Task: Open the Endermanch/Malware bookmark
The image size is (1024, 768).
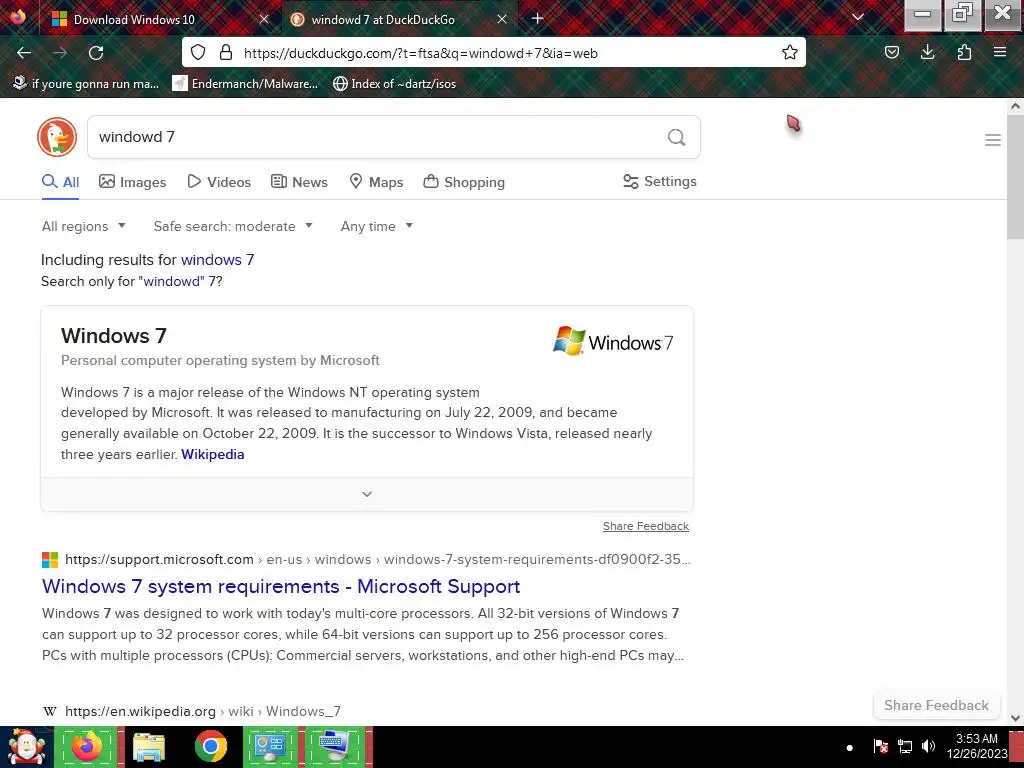Action: 245,84
